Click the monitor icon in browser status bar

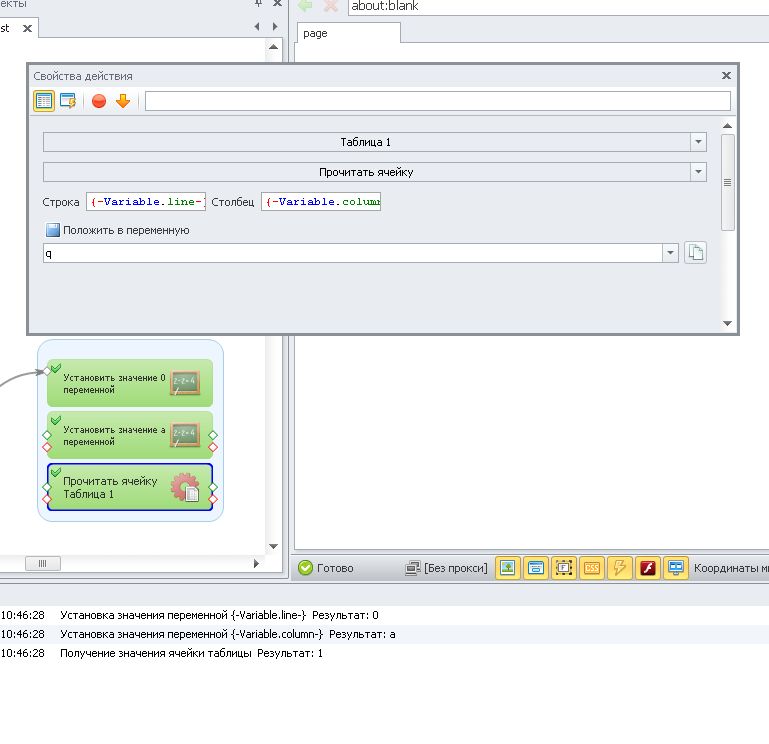[676, 568]
